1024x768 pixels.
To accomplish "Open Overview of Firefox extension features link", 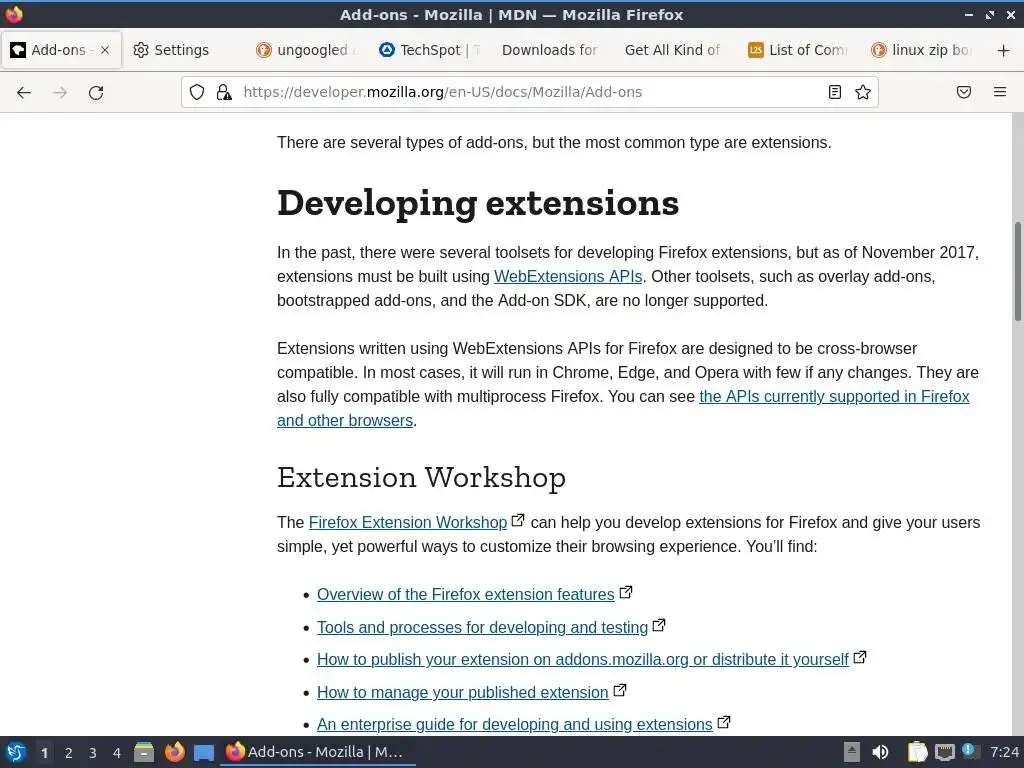I will 466,595.
